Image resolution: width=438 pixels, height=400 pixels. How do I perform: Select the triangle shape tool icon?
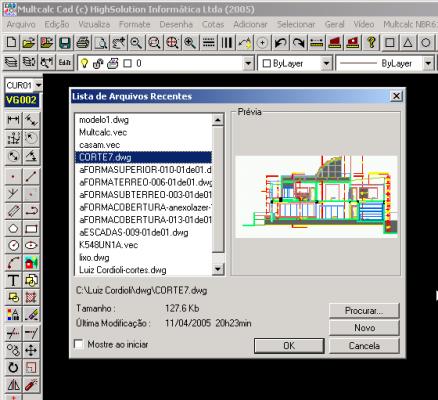[x=408, y=43]
